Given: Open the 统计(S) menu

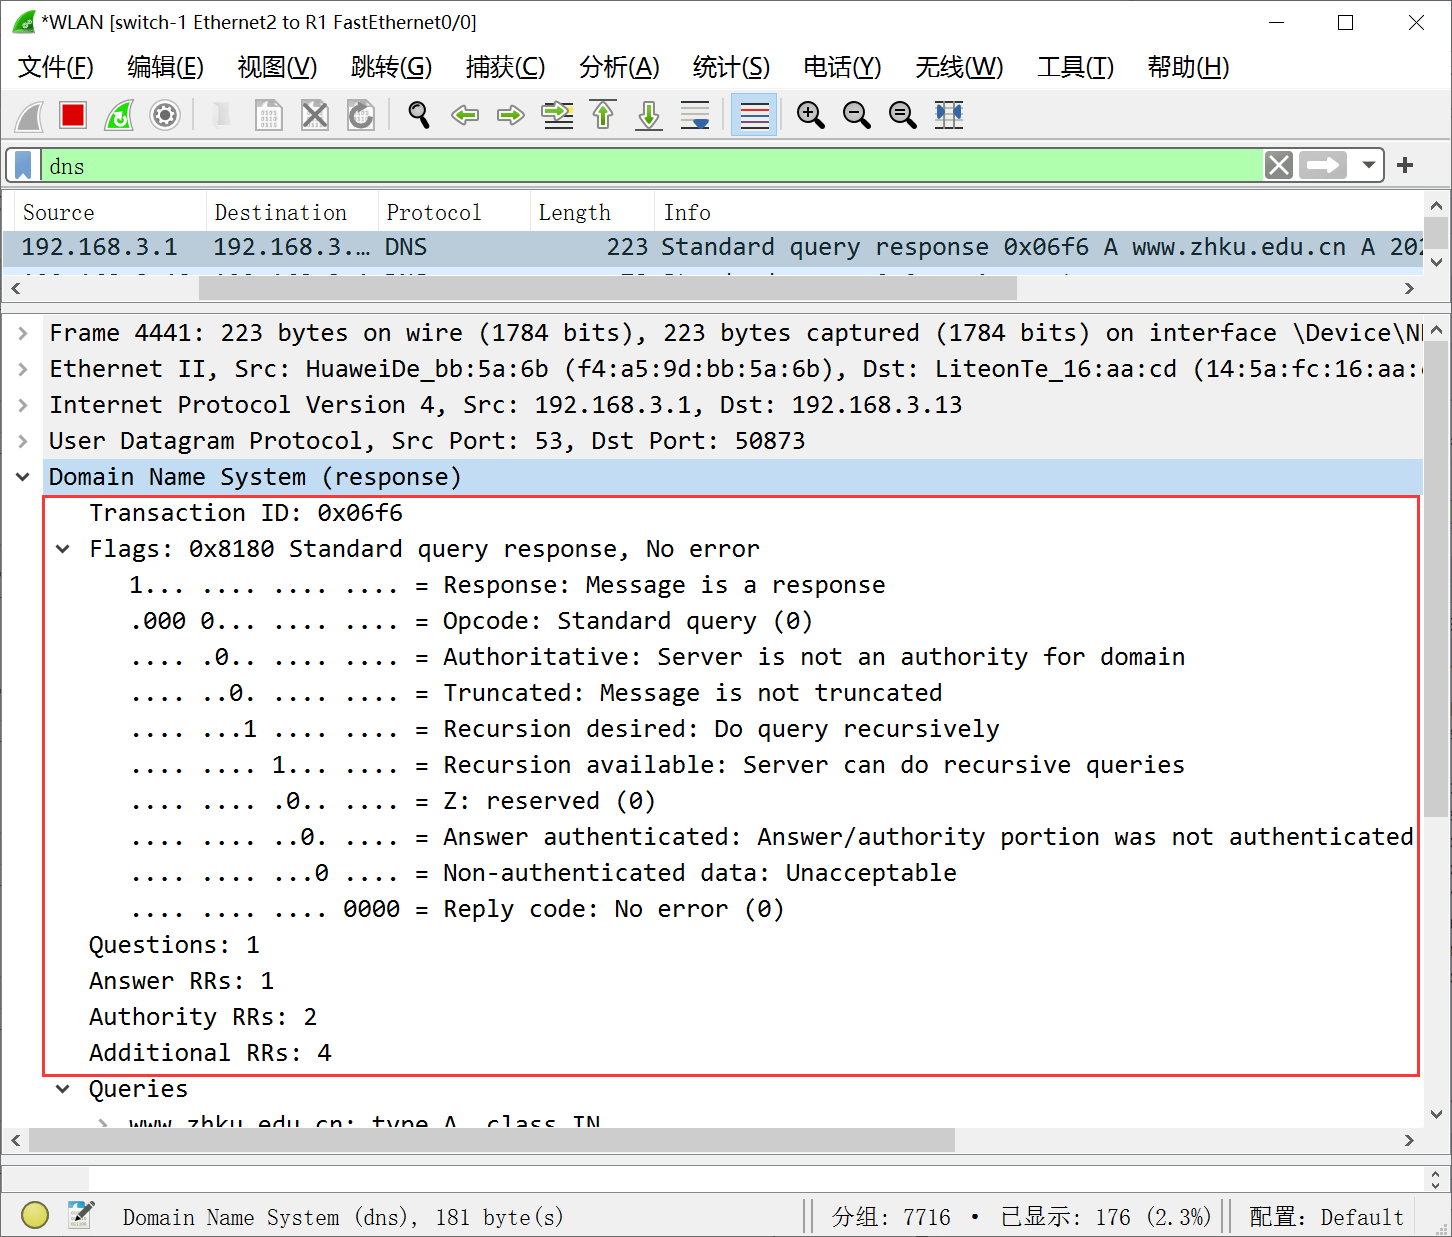Looking at the screenshot, I should click(731, 67).
